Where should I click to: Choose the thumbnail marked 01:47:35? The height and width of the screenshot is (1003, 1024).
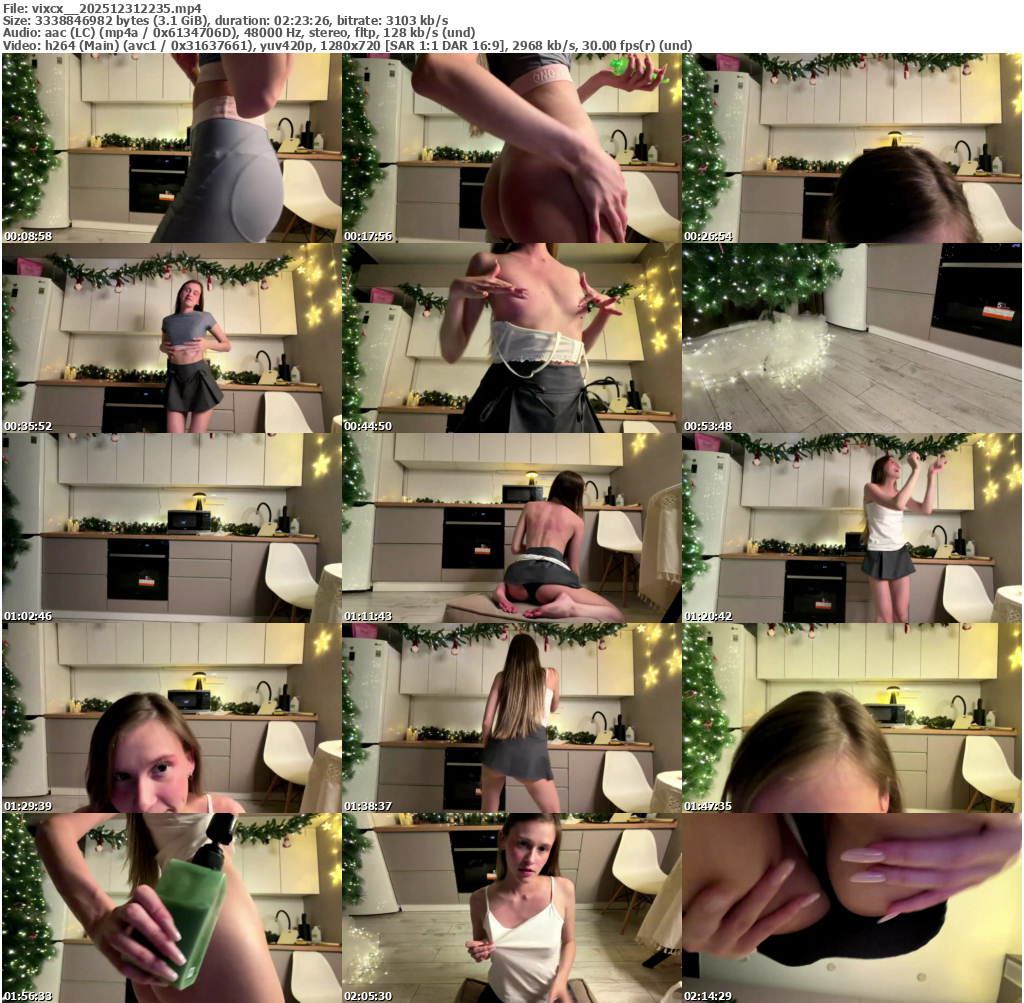(851, 718)
